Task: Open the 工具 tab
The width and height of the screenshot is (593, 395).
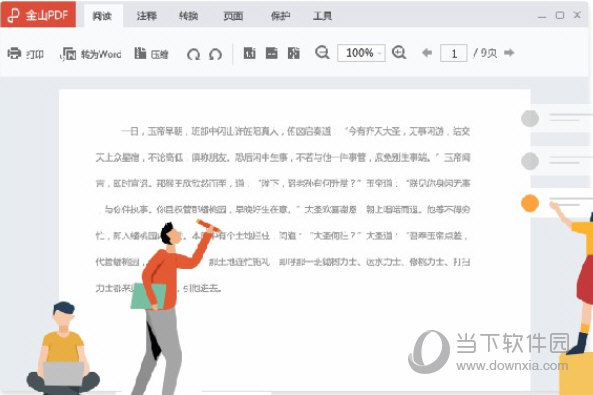Action: [322, 16]
